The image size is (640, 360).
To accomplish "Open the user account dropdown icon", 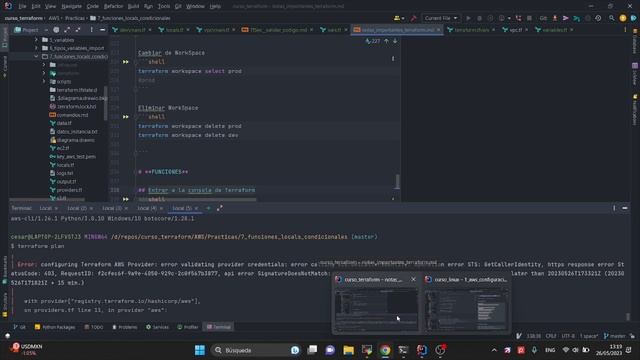I will coord(398,18).
